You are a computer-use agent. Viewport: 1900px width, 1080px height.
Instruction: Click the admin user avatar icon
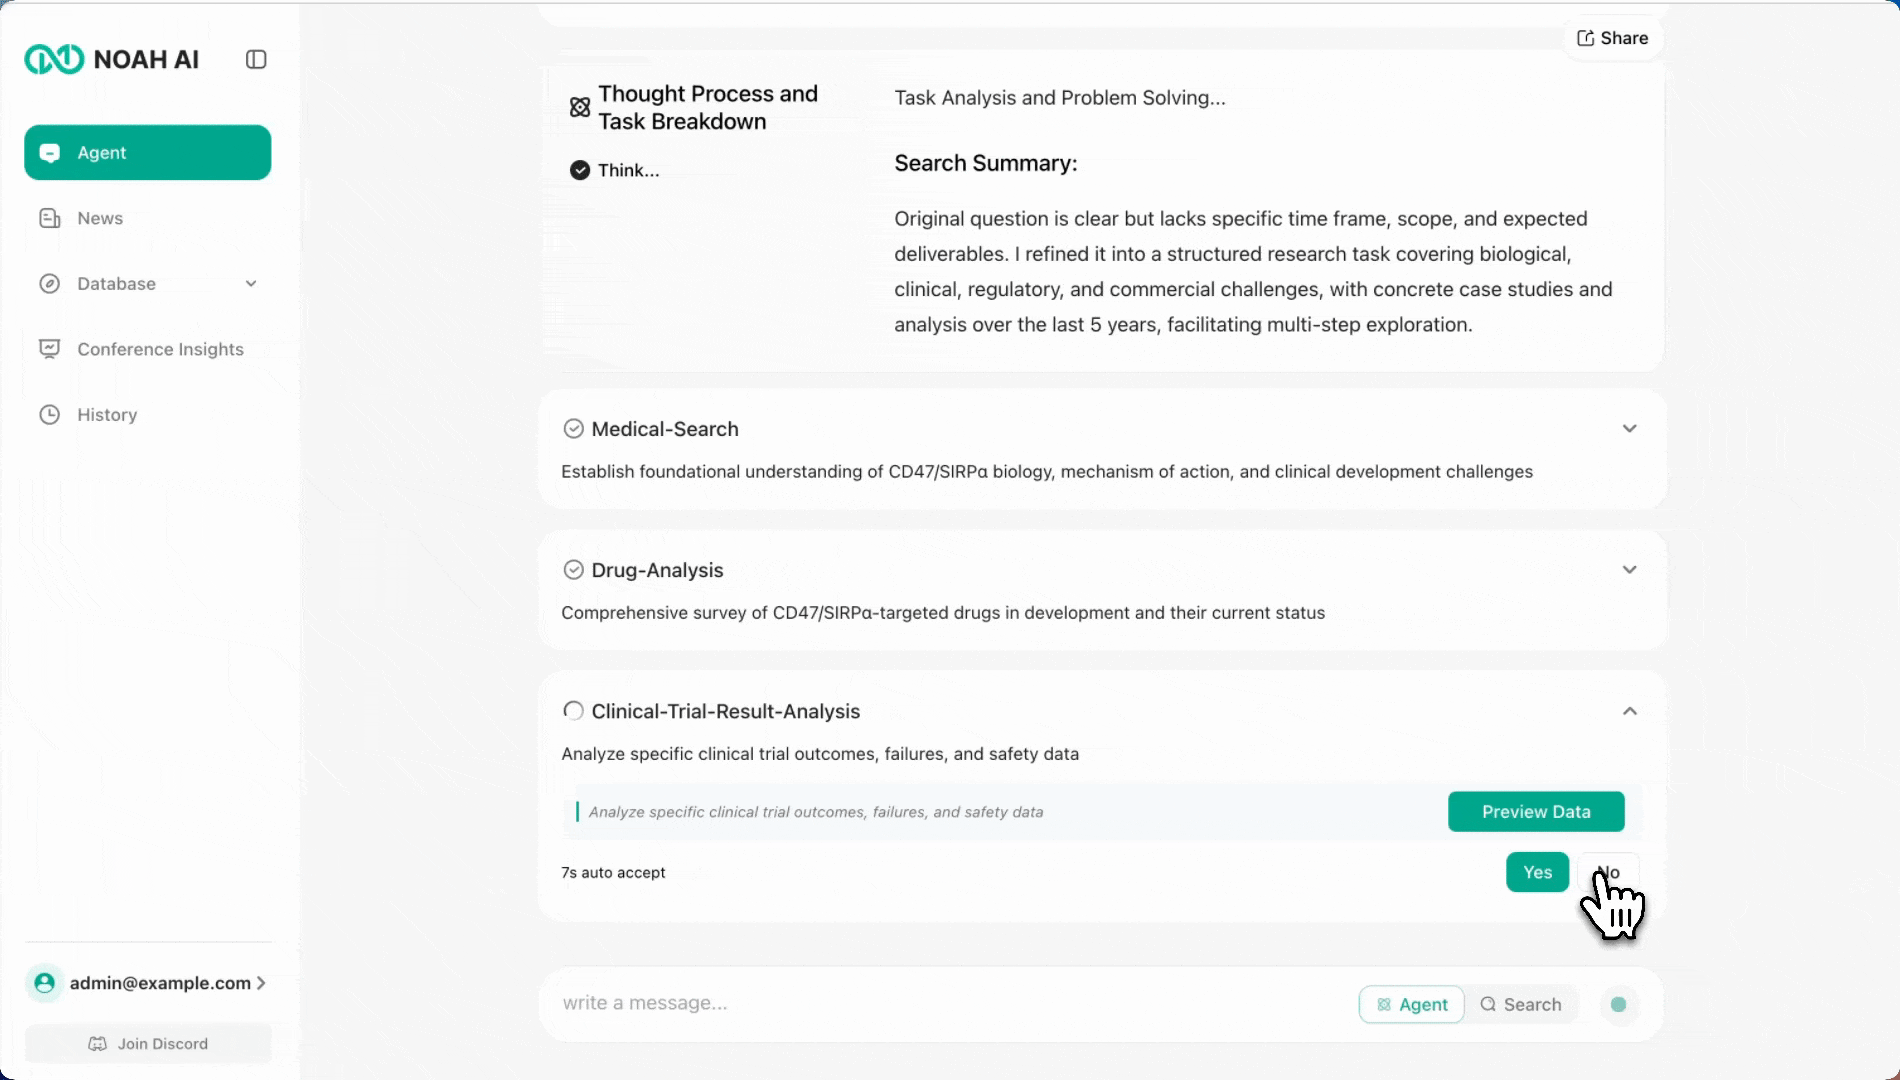(45, 983)
